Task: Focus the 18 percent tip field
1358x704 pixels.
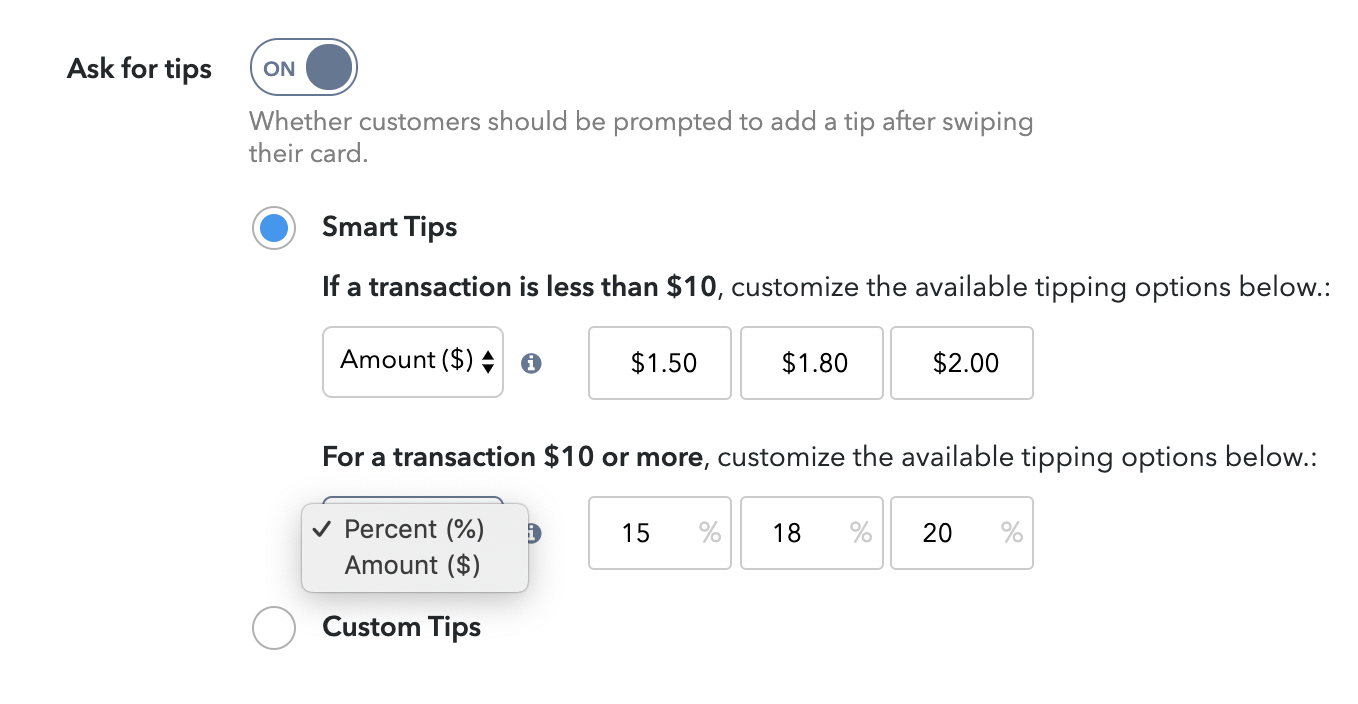Action: [x=811, y=533]
